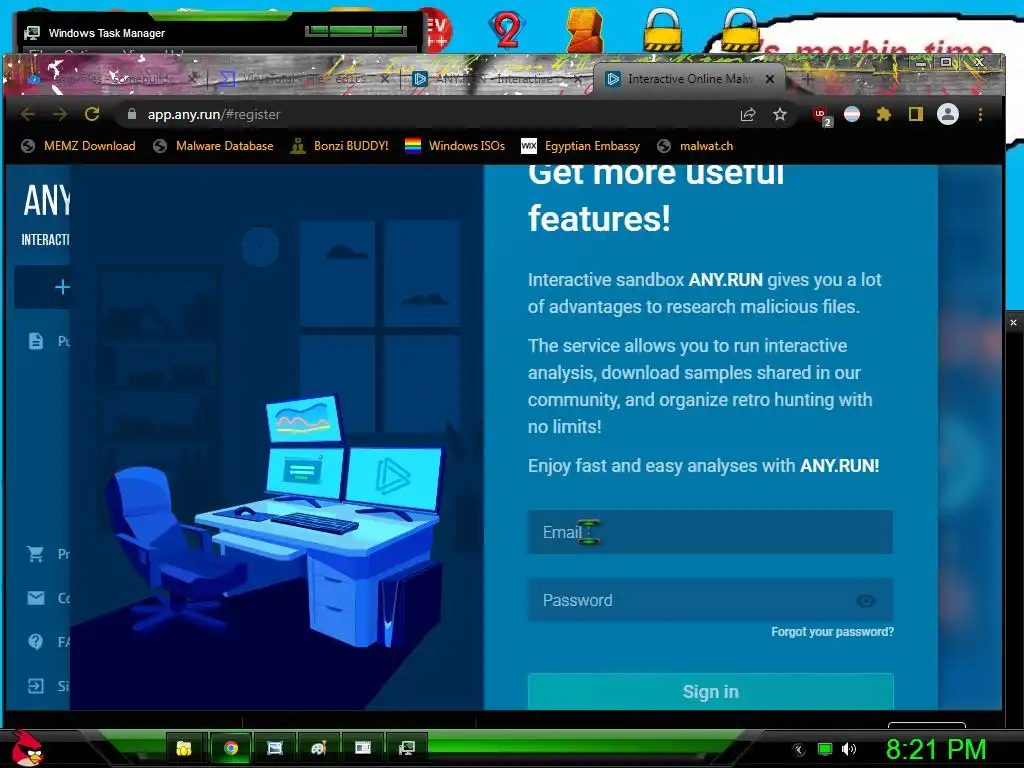Close side panel with X at right edge

(x=1013, y=323)
